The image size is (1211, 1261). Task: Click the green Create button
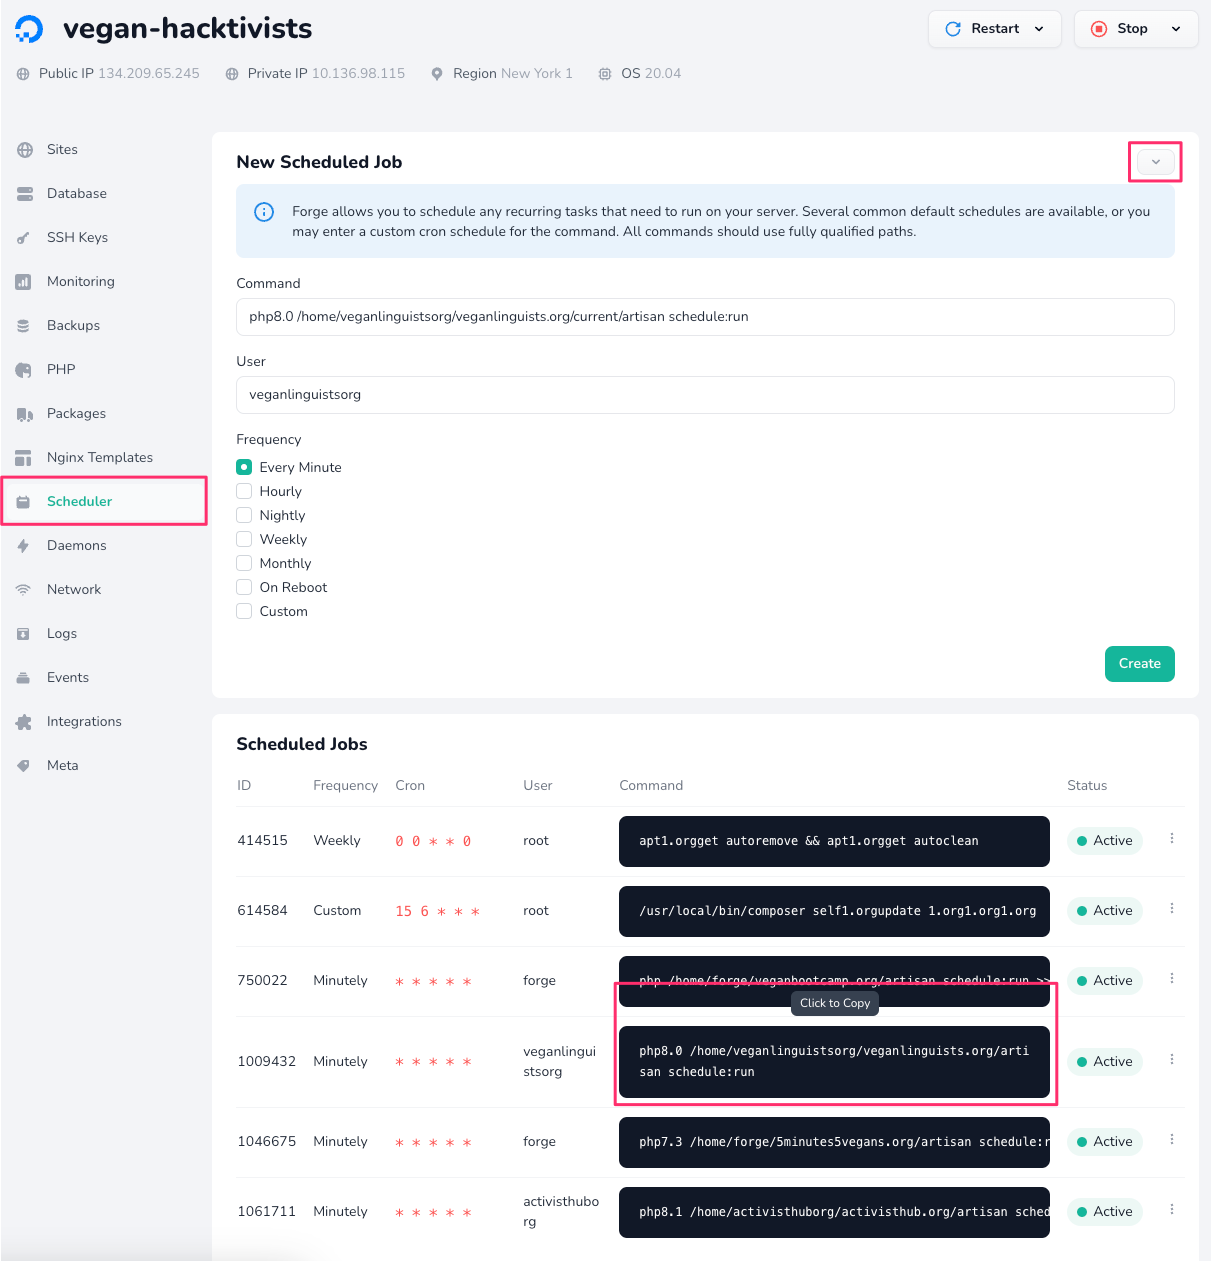tap(1139, 664)
